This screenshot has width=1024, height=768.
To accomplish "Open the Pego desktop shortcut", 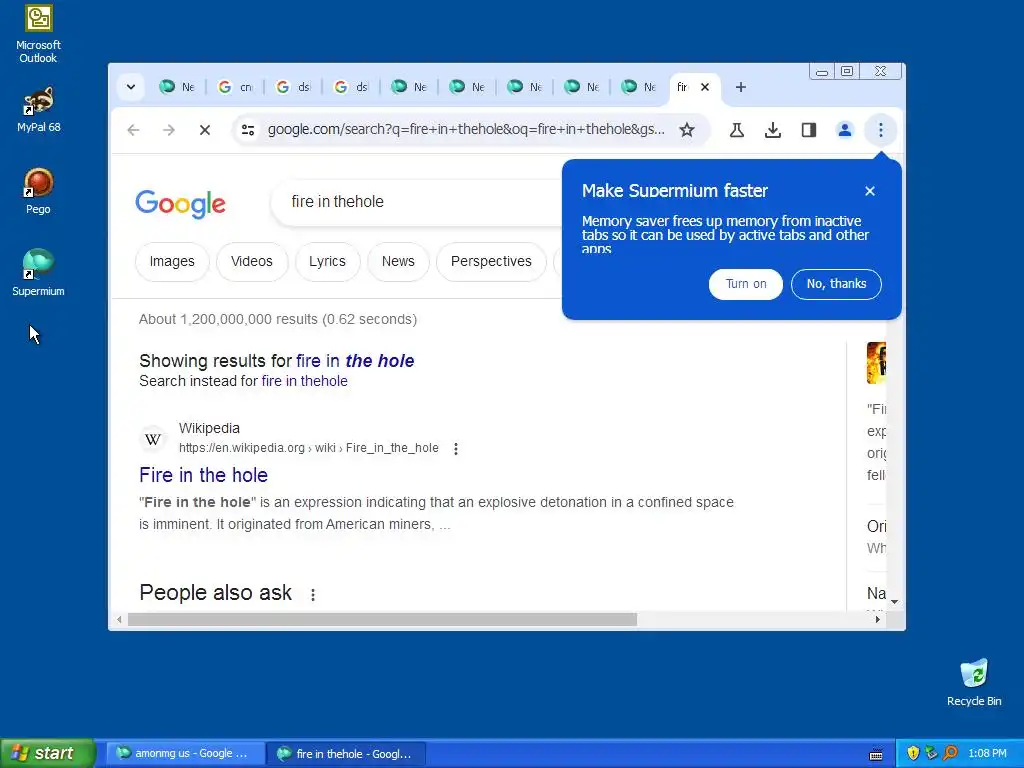I will click(38, 191).
